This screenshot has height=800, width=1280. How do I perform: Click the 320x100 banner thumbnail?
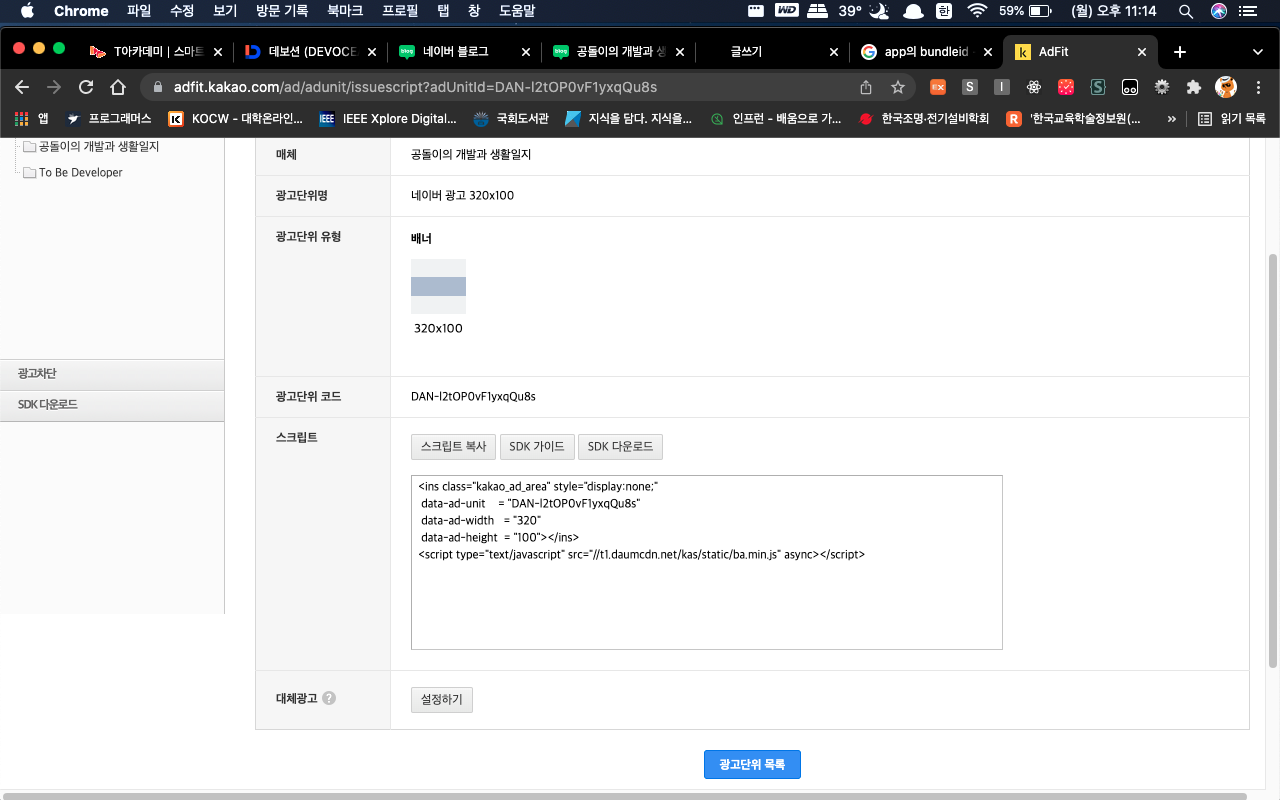438,286
